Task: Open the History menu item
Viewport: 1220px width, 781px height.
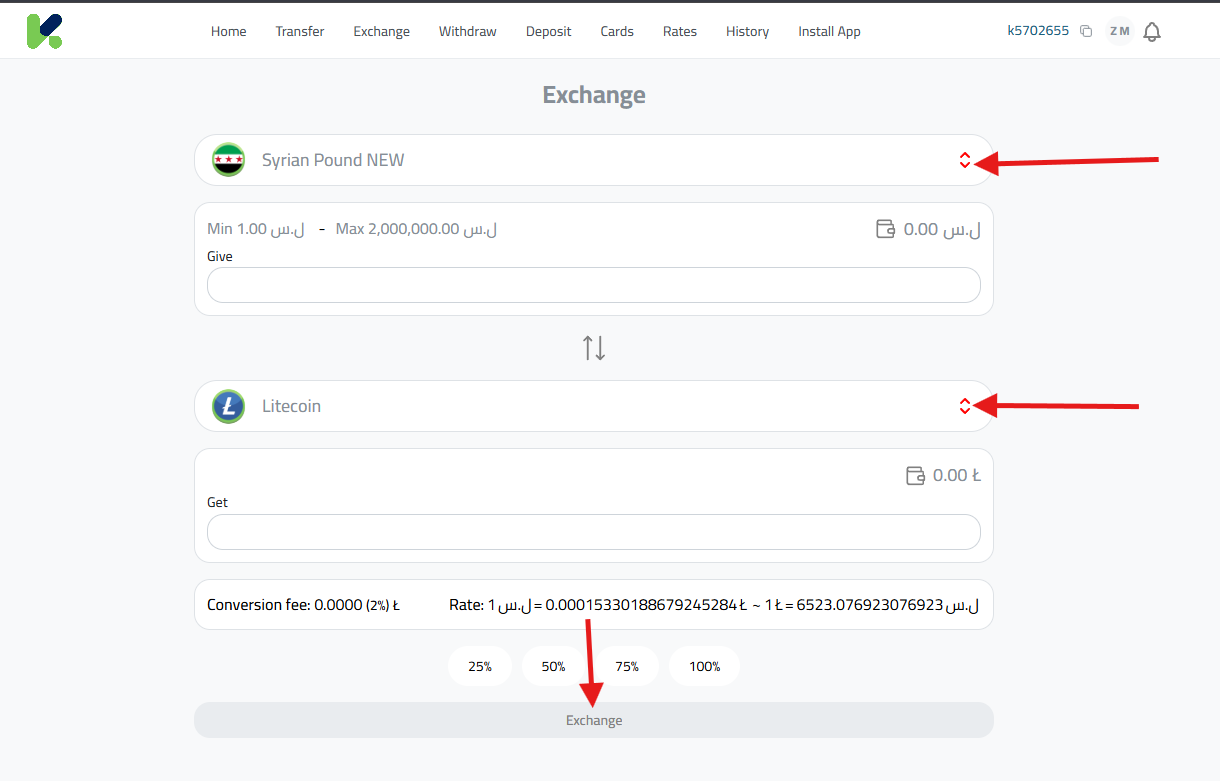Action: pyautogui.click(x=747, y=31)
